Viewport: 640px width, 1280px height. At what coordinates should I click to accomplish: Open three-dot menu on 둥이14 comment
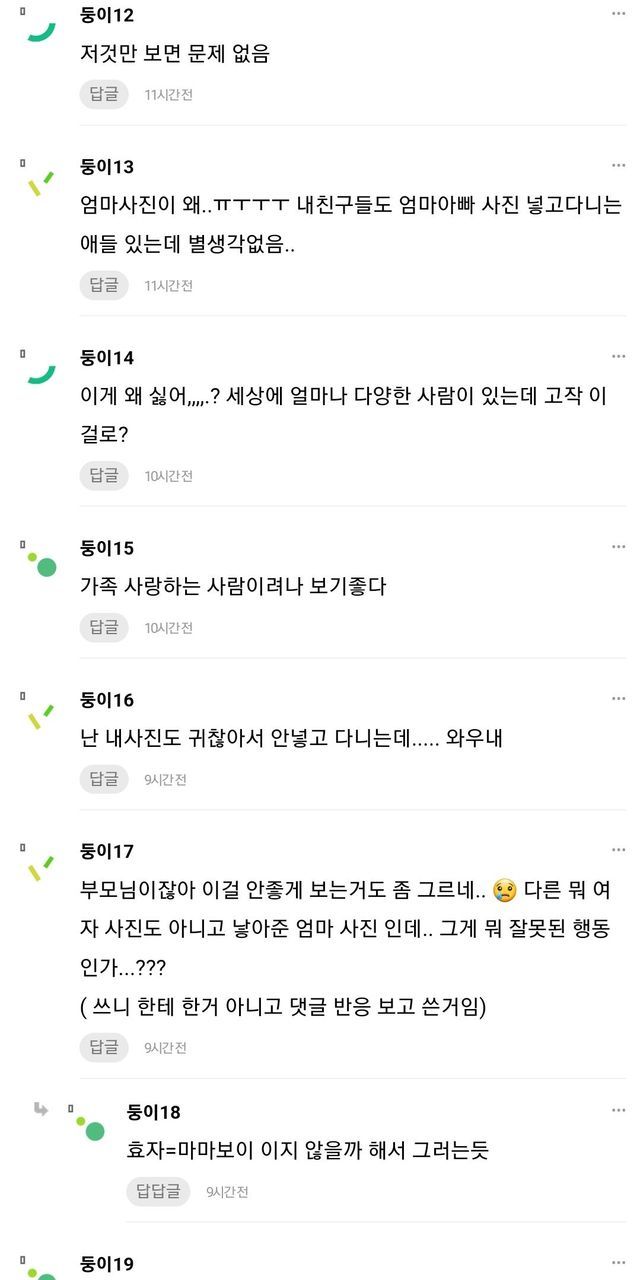point(619,356)
